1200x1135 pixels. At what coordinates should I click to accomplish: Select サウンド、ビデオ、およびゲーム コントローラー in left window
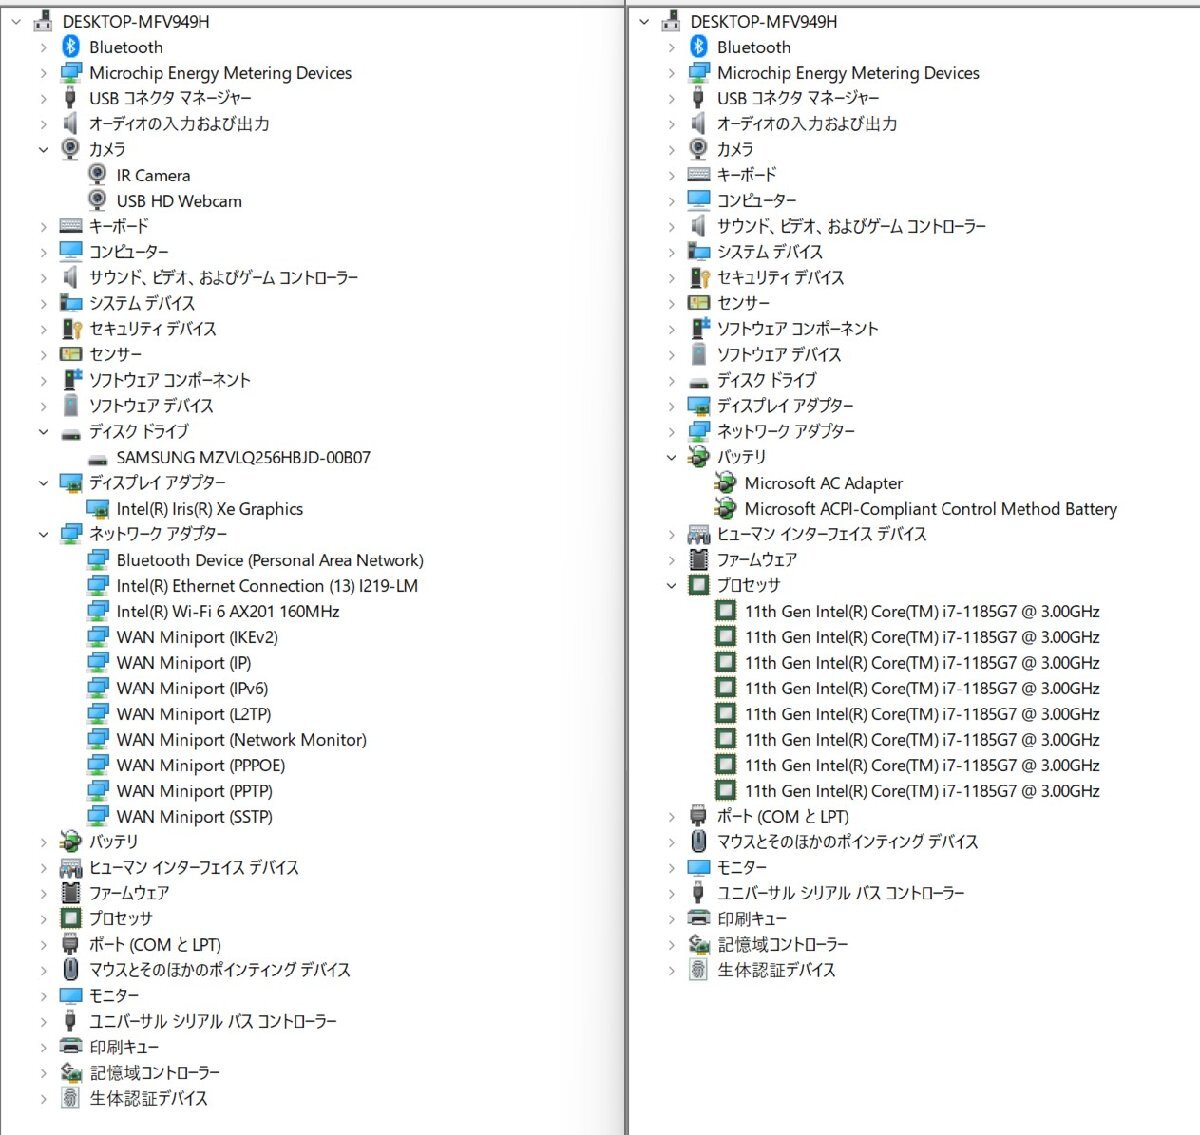point(223,278)
